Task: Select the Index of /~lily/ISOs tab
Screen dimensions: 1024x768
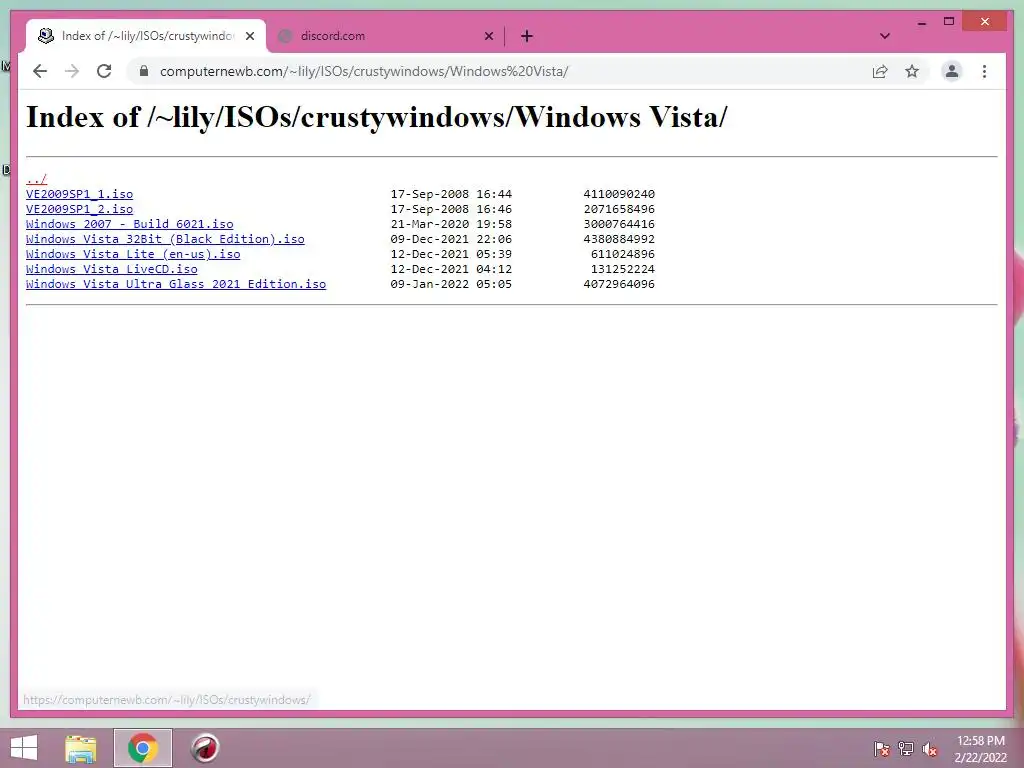Action: tap(146, 36)
